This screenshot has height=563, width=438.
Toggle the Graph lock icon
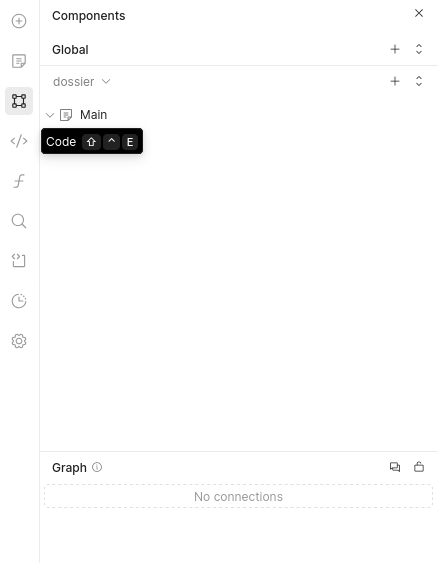click(419, 467)
